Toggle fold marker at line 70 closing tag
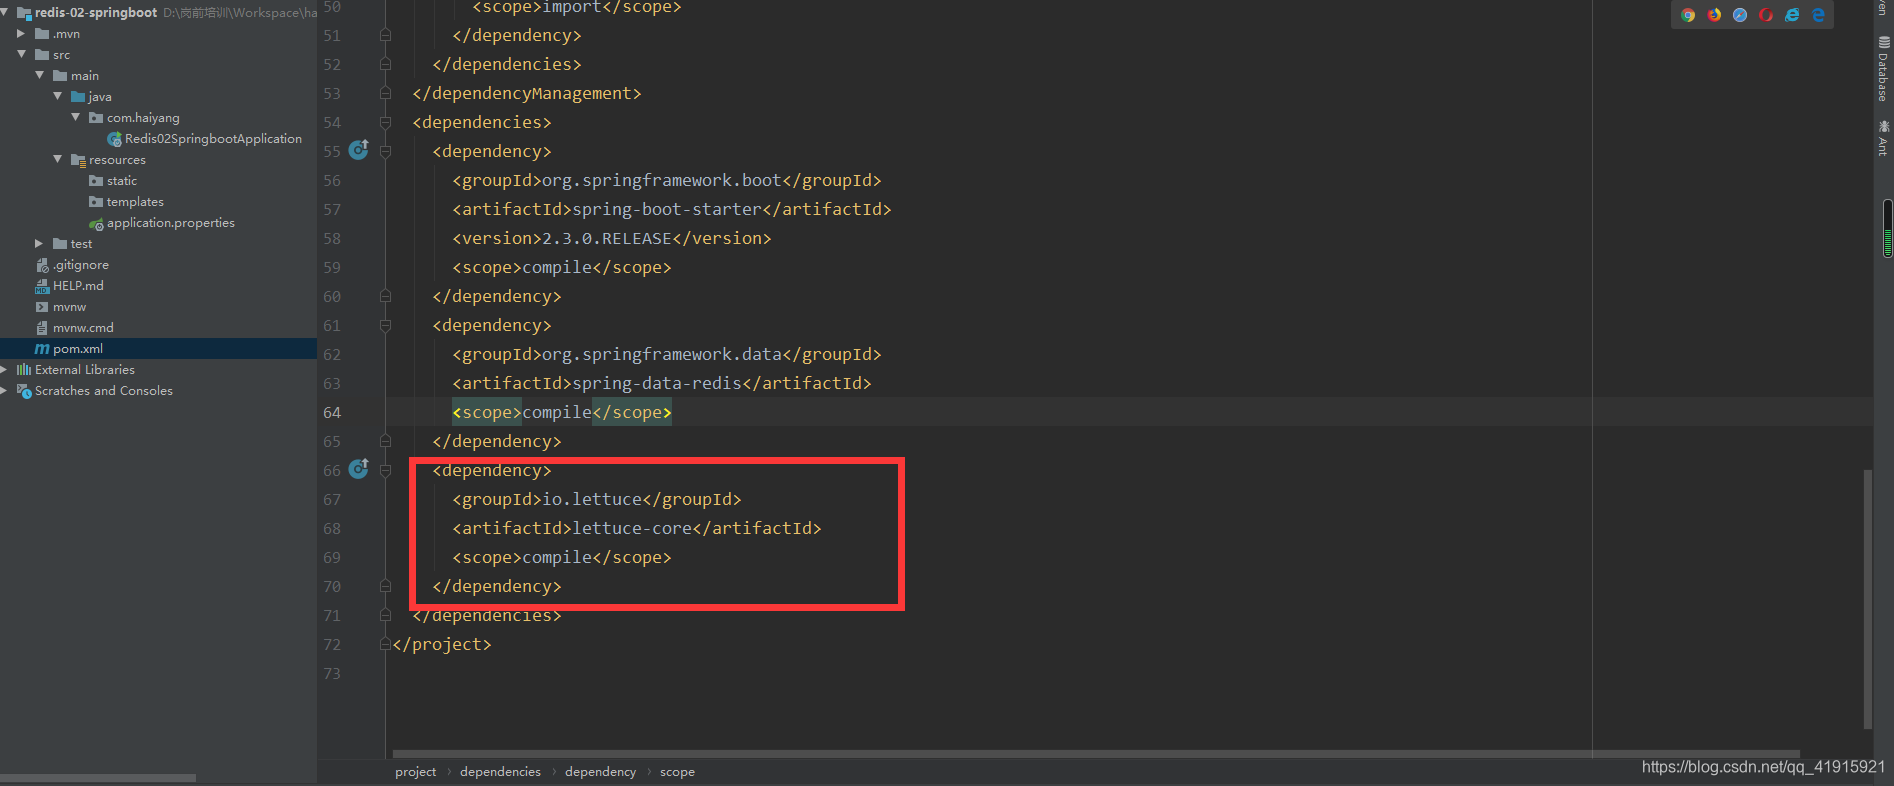The image size is (1894, 786). pos(385,586)
